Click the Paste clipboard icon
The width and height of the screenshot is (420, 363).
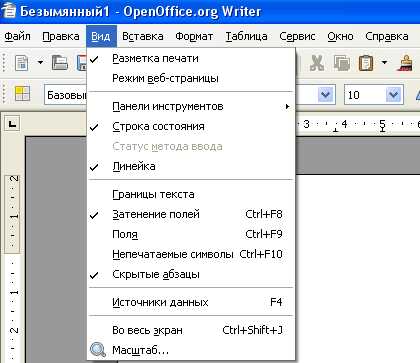coord(366,63)
